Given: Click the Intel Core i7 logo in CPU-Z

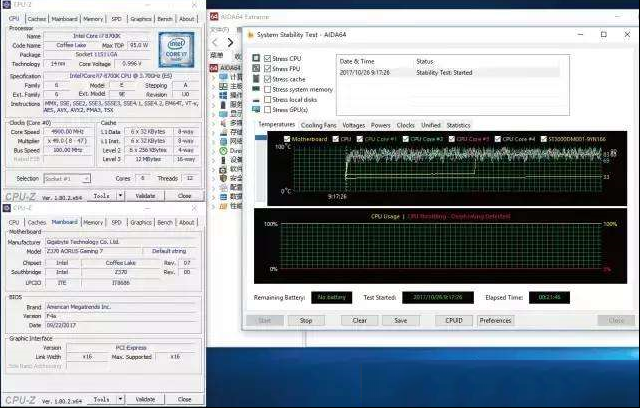Looking at the screenshot, I should (x=176, y=50).
